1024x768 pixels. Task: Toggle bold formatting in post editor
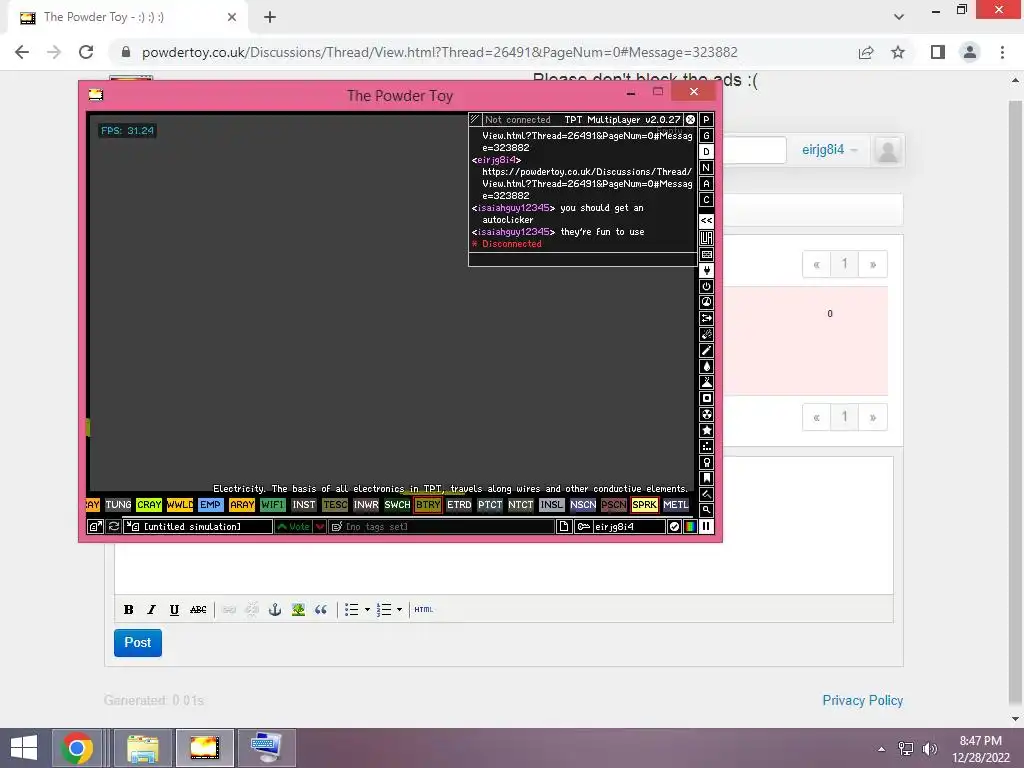point(129,609)
